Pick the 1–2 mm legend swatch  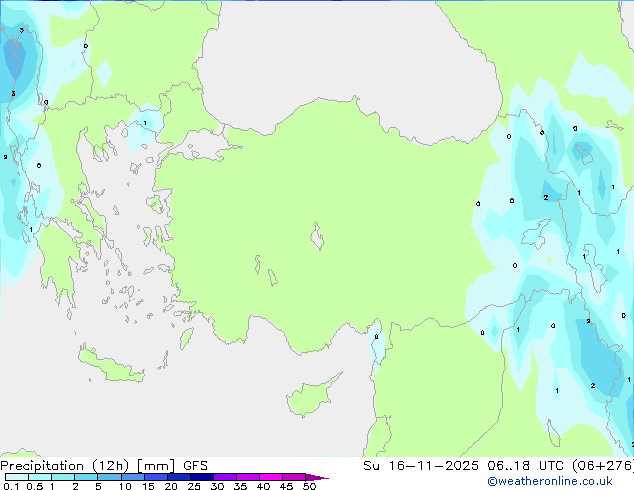(x=63, y=477)
